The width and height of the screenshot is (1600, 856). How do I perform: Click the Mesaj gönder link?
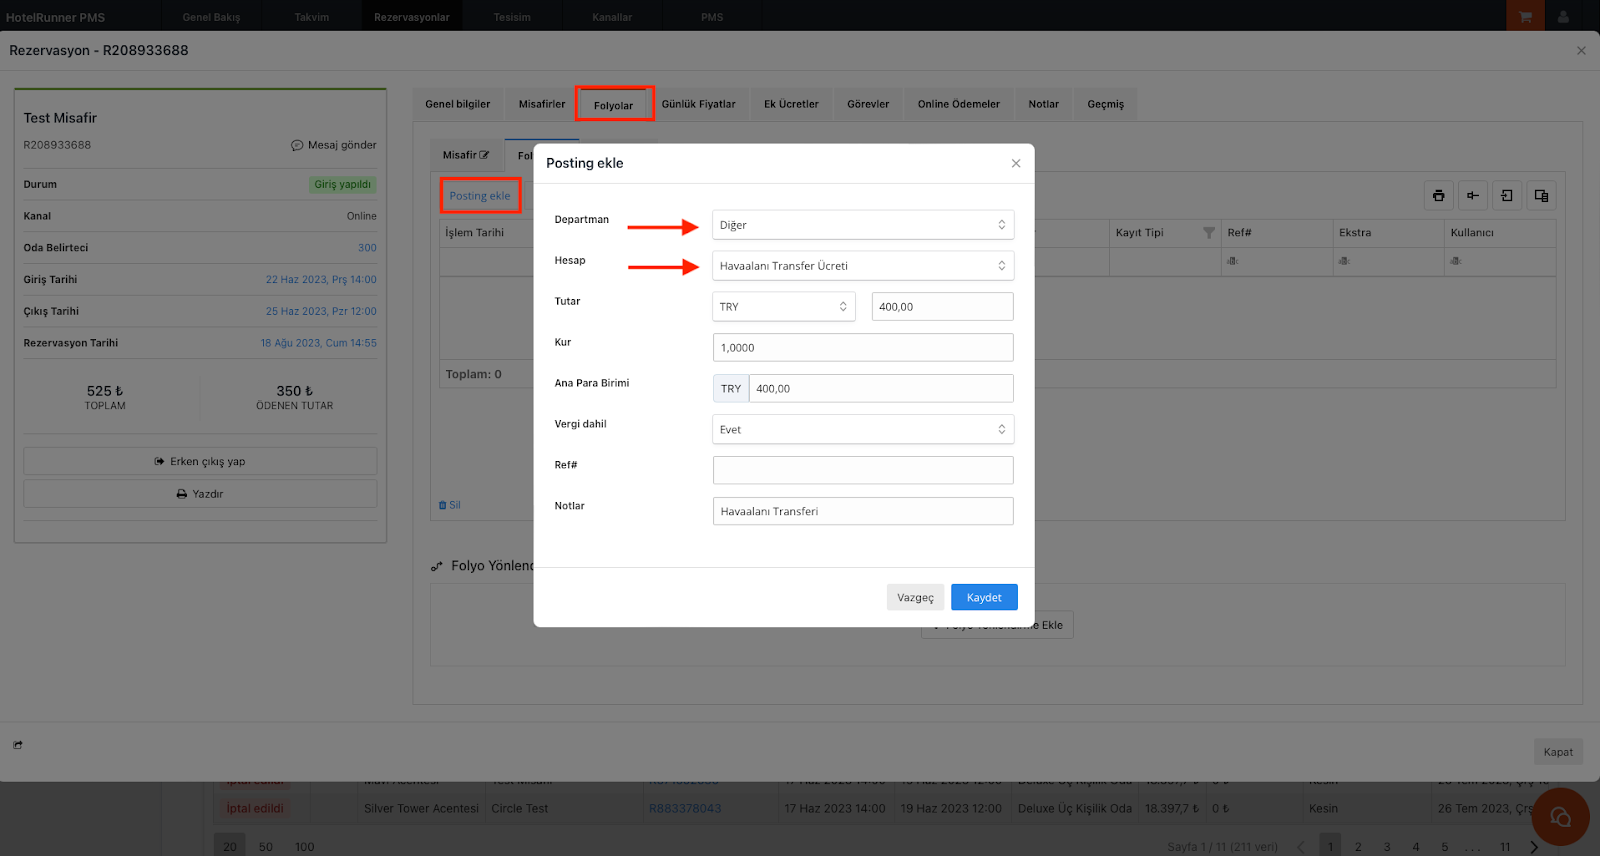click(x=334, y=145)
